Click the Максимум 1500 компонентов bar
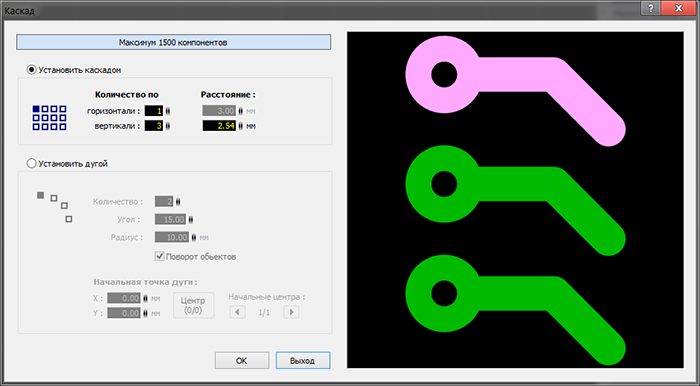This screenshot has width=700, height=386. click(173, 42)
